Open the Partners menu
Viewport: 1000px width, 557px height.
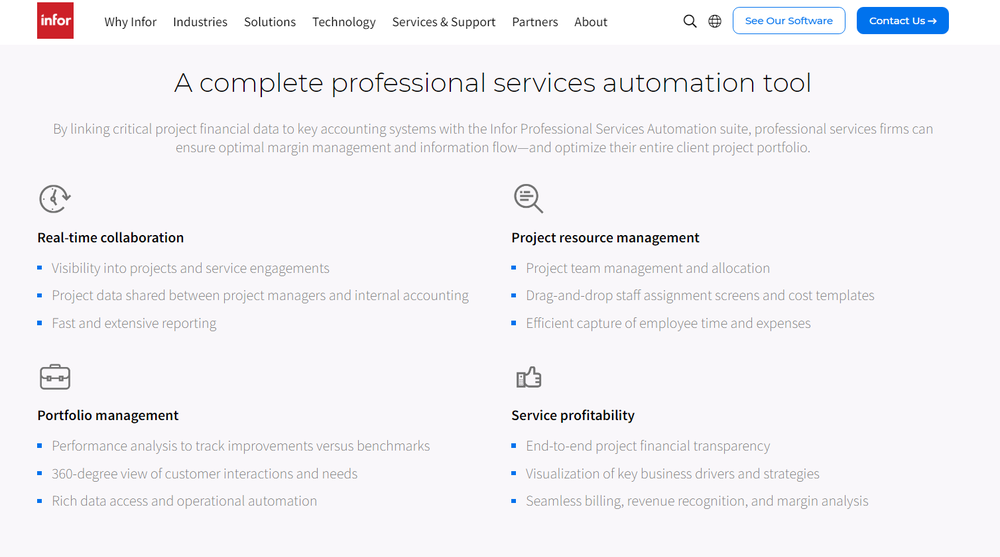tap(534, 22)
